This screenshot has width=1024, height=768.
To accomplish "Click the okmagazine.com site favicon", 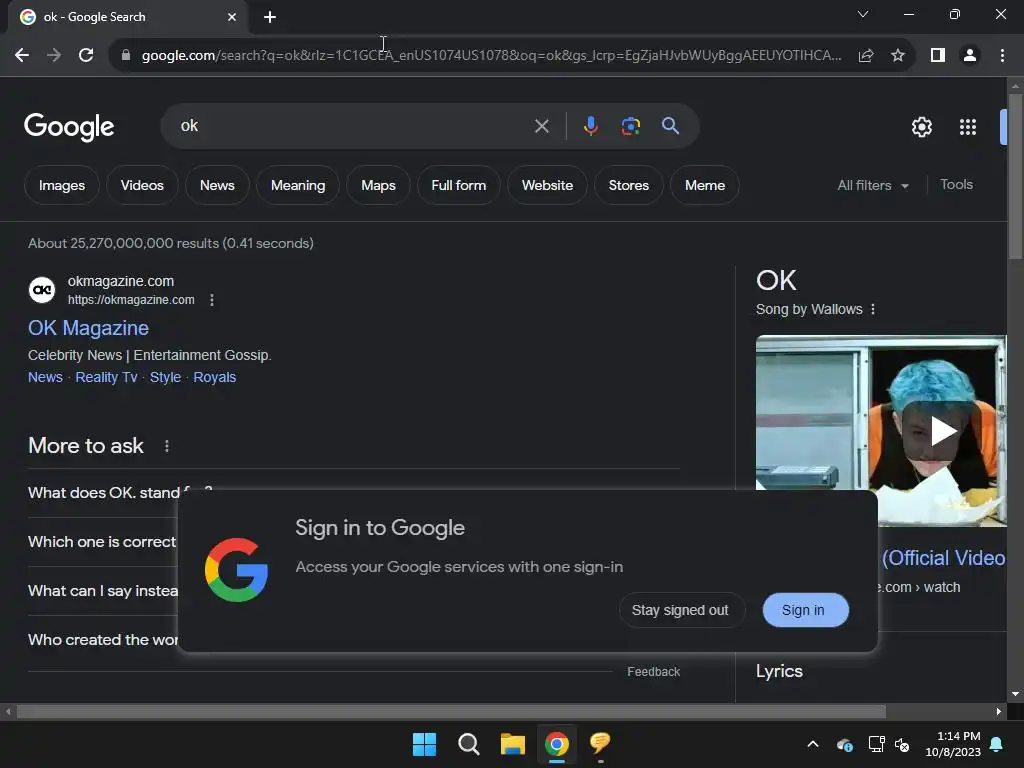I will (42, 290).
